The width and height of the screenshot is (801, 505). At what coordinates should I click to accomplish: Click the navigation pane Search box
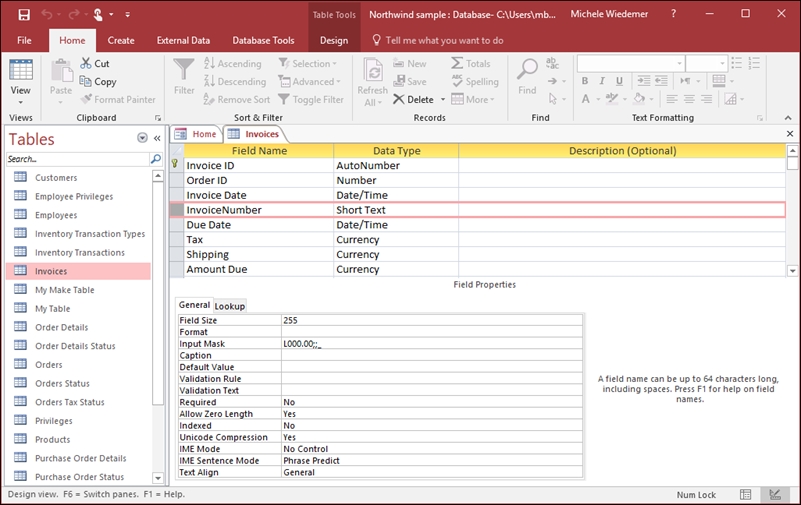(78, 159)
